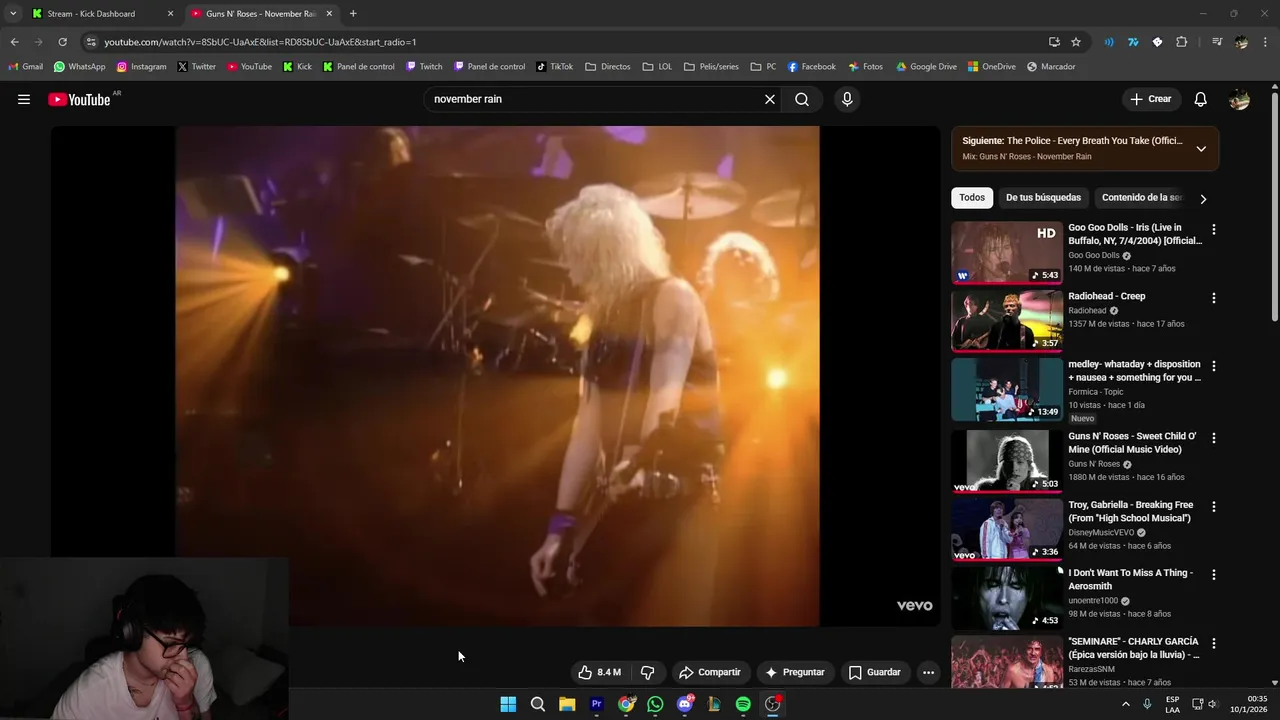This screenshot has width=1280, height=720.
Task: Open the site information control in the address bar
Action: pyautogui.click(x=91, y=42)
